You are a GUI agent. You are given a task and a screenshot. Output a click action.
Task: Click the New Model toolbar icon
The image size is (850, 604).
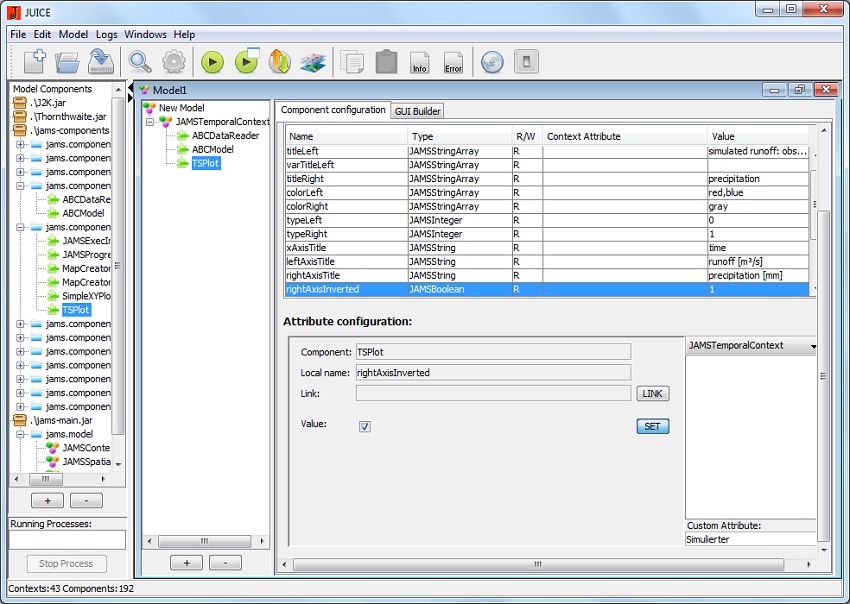(34, 62)
